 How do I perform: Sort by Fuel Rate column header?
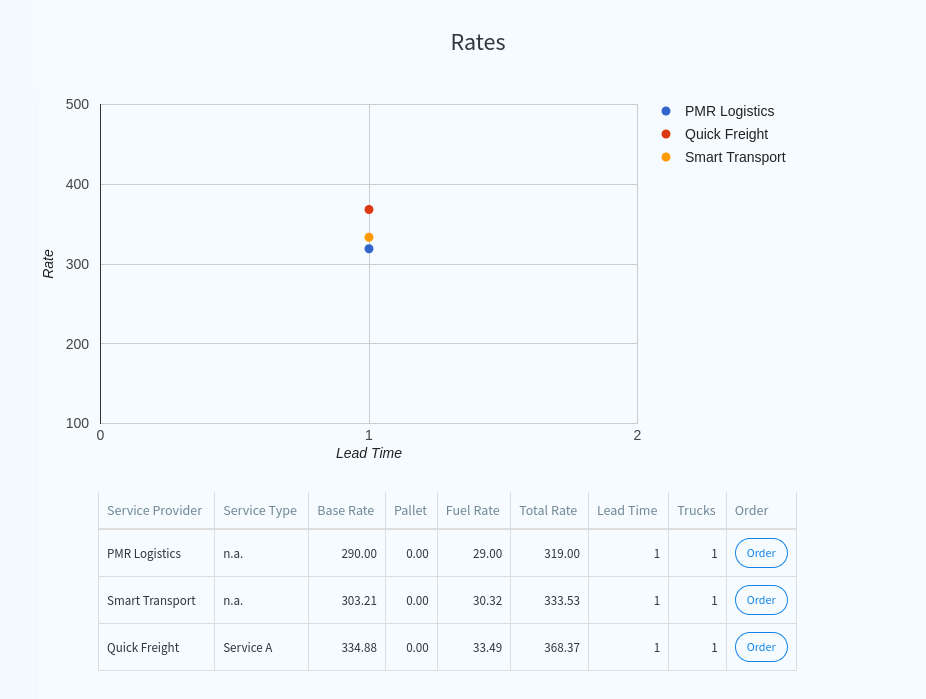(x=472, y=510)
